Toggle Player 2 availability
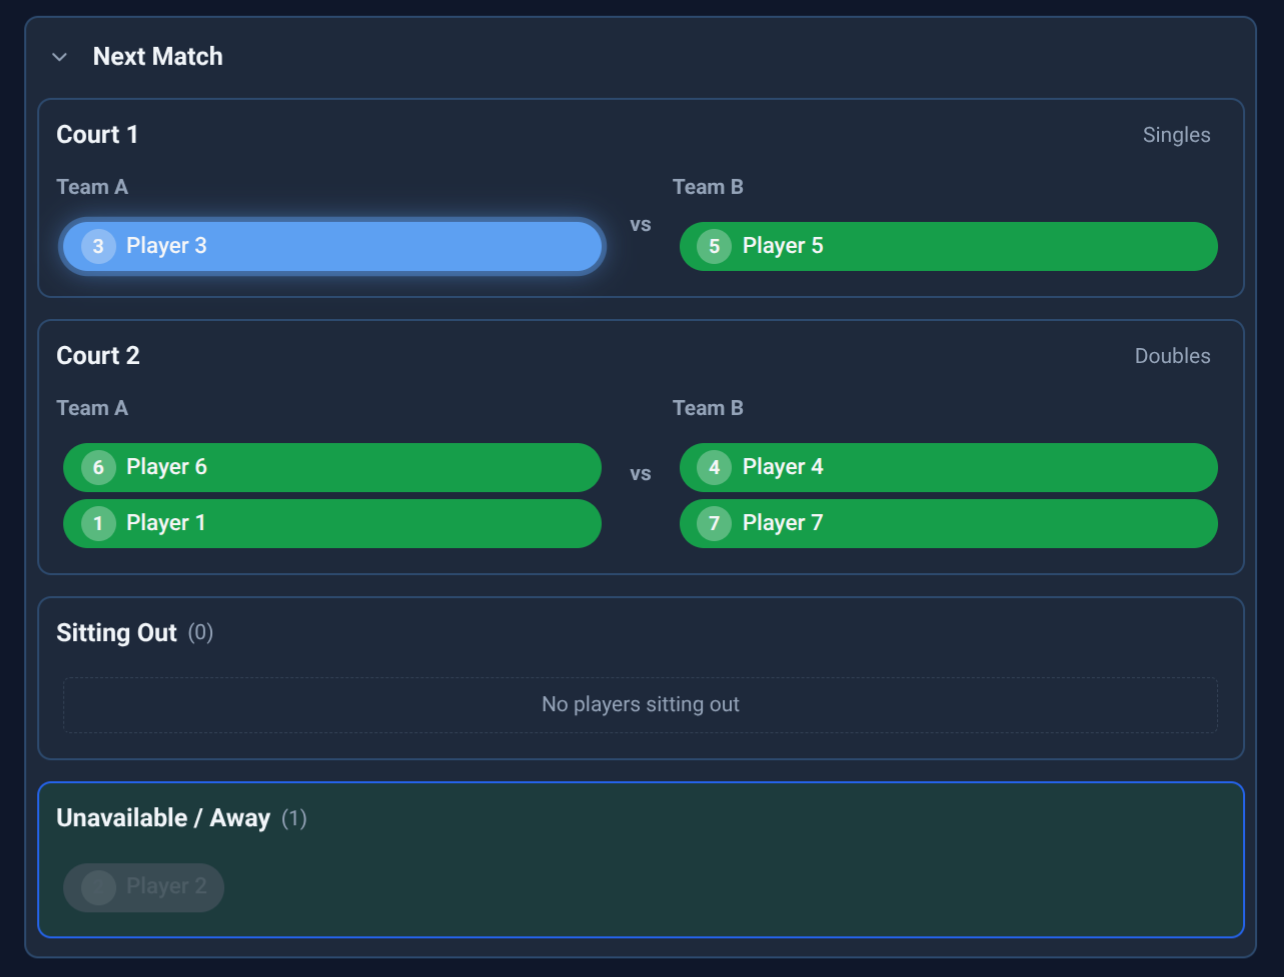This screenshot has width=1284, height=977. click(x=143, y=887)
